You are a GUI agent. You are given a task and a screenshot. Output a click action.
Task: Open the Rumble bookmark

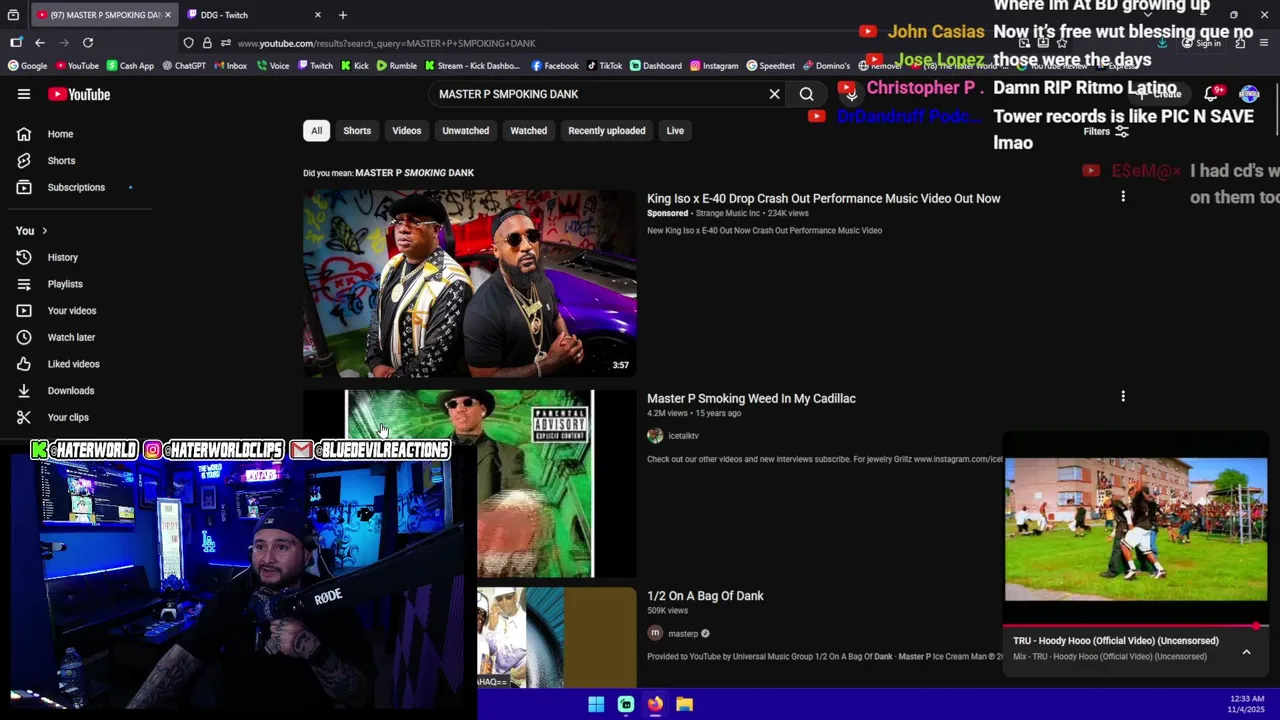pos(396,66)
